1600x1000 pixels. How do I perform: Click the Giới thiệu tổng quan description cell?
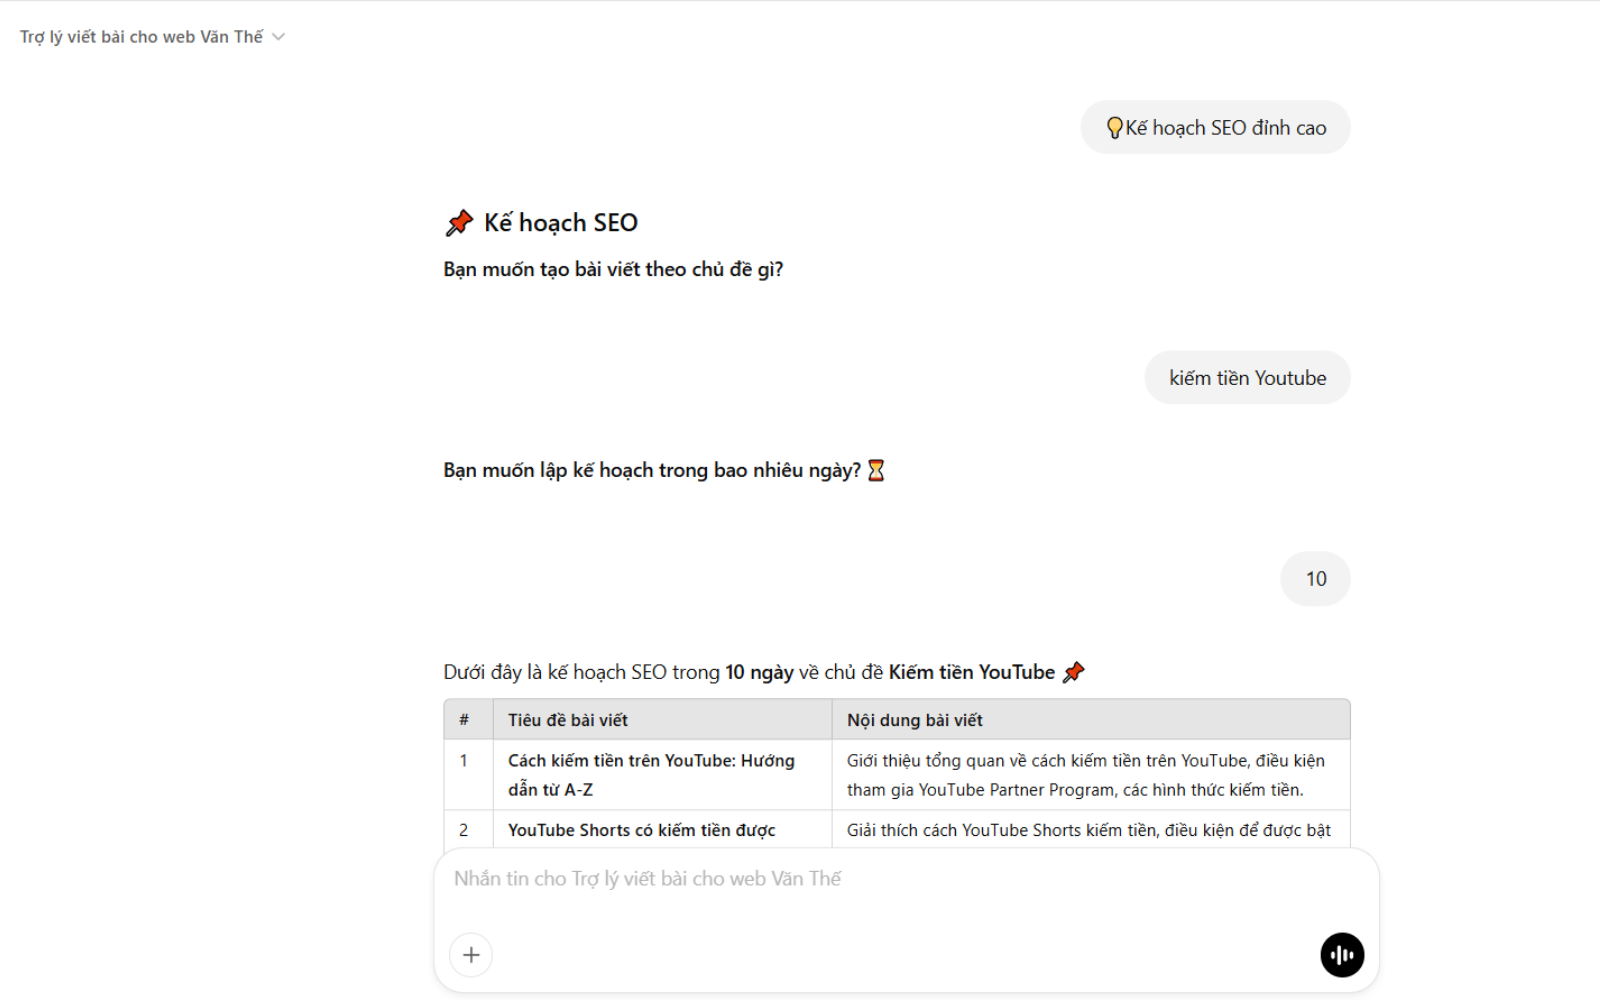click(x=1086, y=775)
